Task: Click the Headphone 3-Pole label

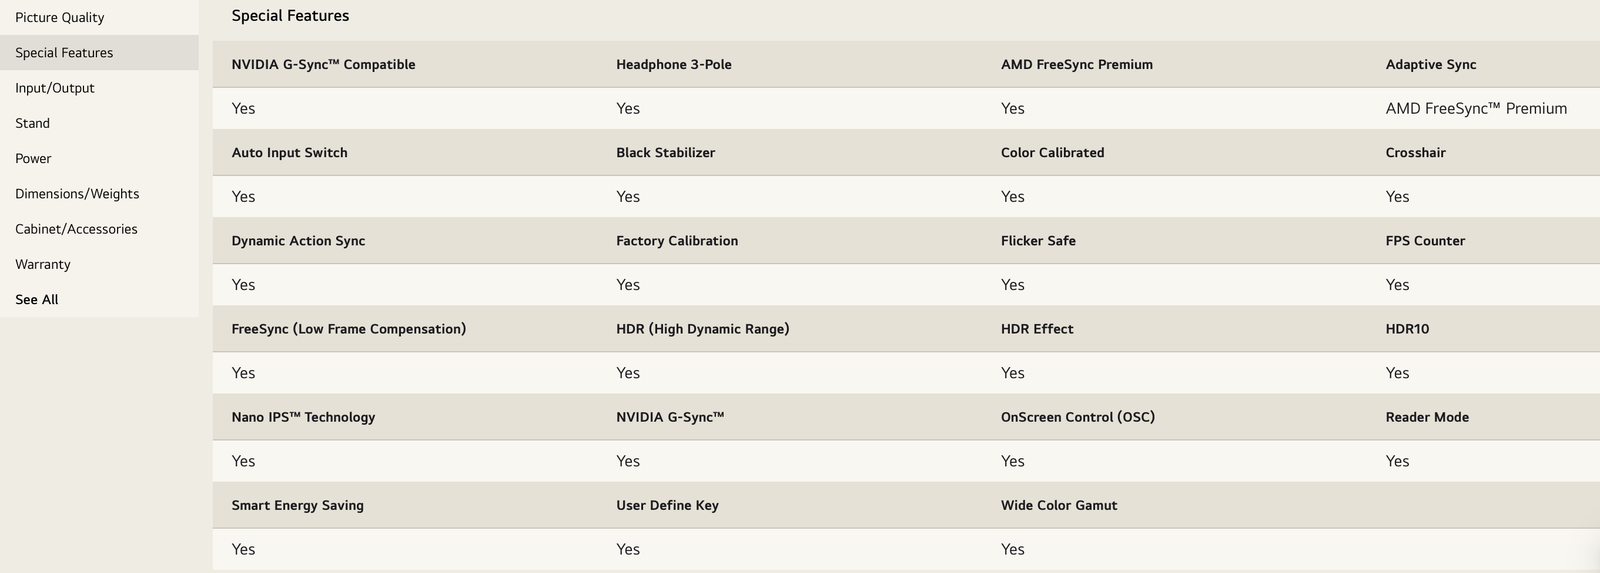Action: point(674,65)
